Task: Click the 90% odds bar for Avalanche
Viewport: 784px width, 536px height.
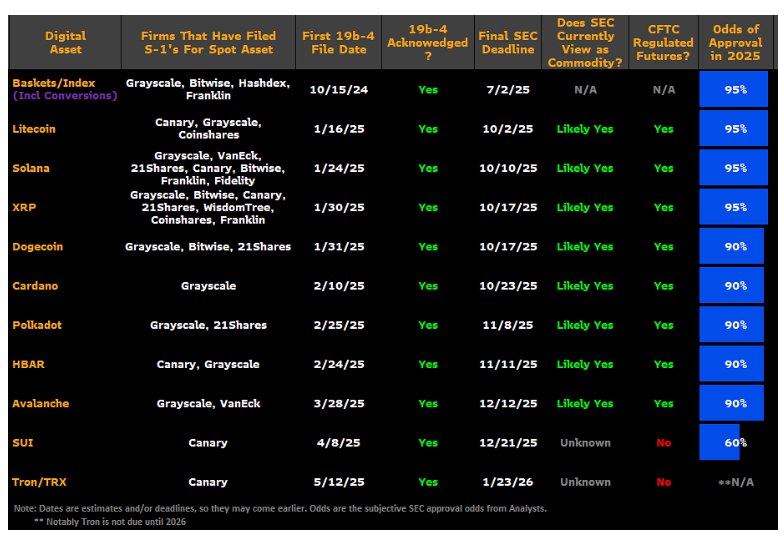Action: (x=732, y=402)
